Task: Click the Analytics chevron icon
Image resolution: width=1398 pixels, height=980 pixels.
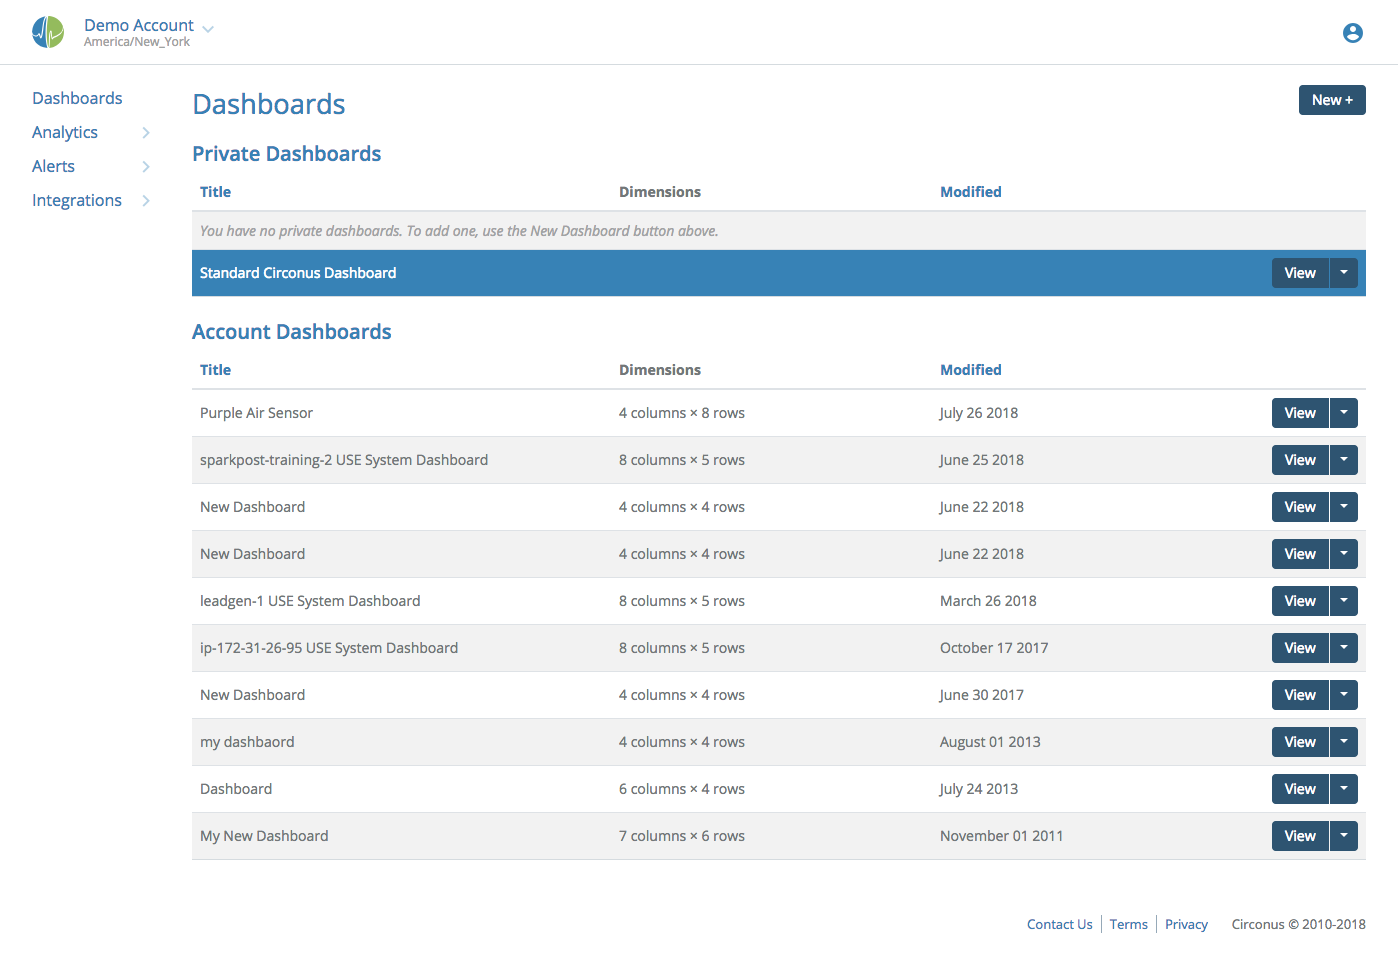Action: [146, 132]
